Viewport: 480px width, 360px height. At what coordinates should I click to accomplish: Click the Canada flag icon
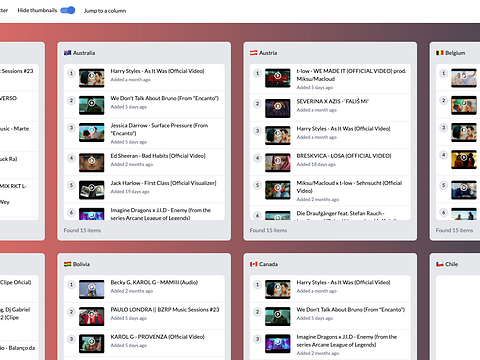tap(254, 264)
